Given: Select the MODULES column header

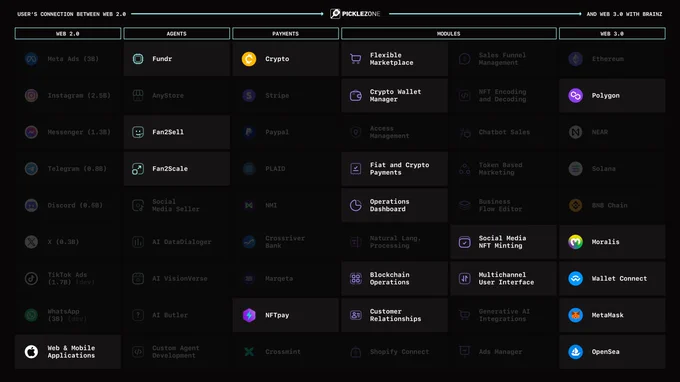Looking at the screenshot, I should click(x=449, y=33).
